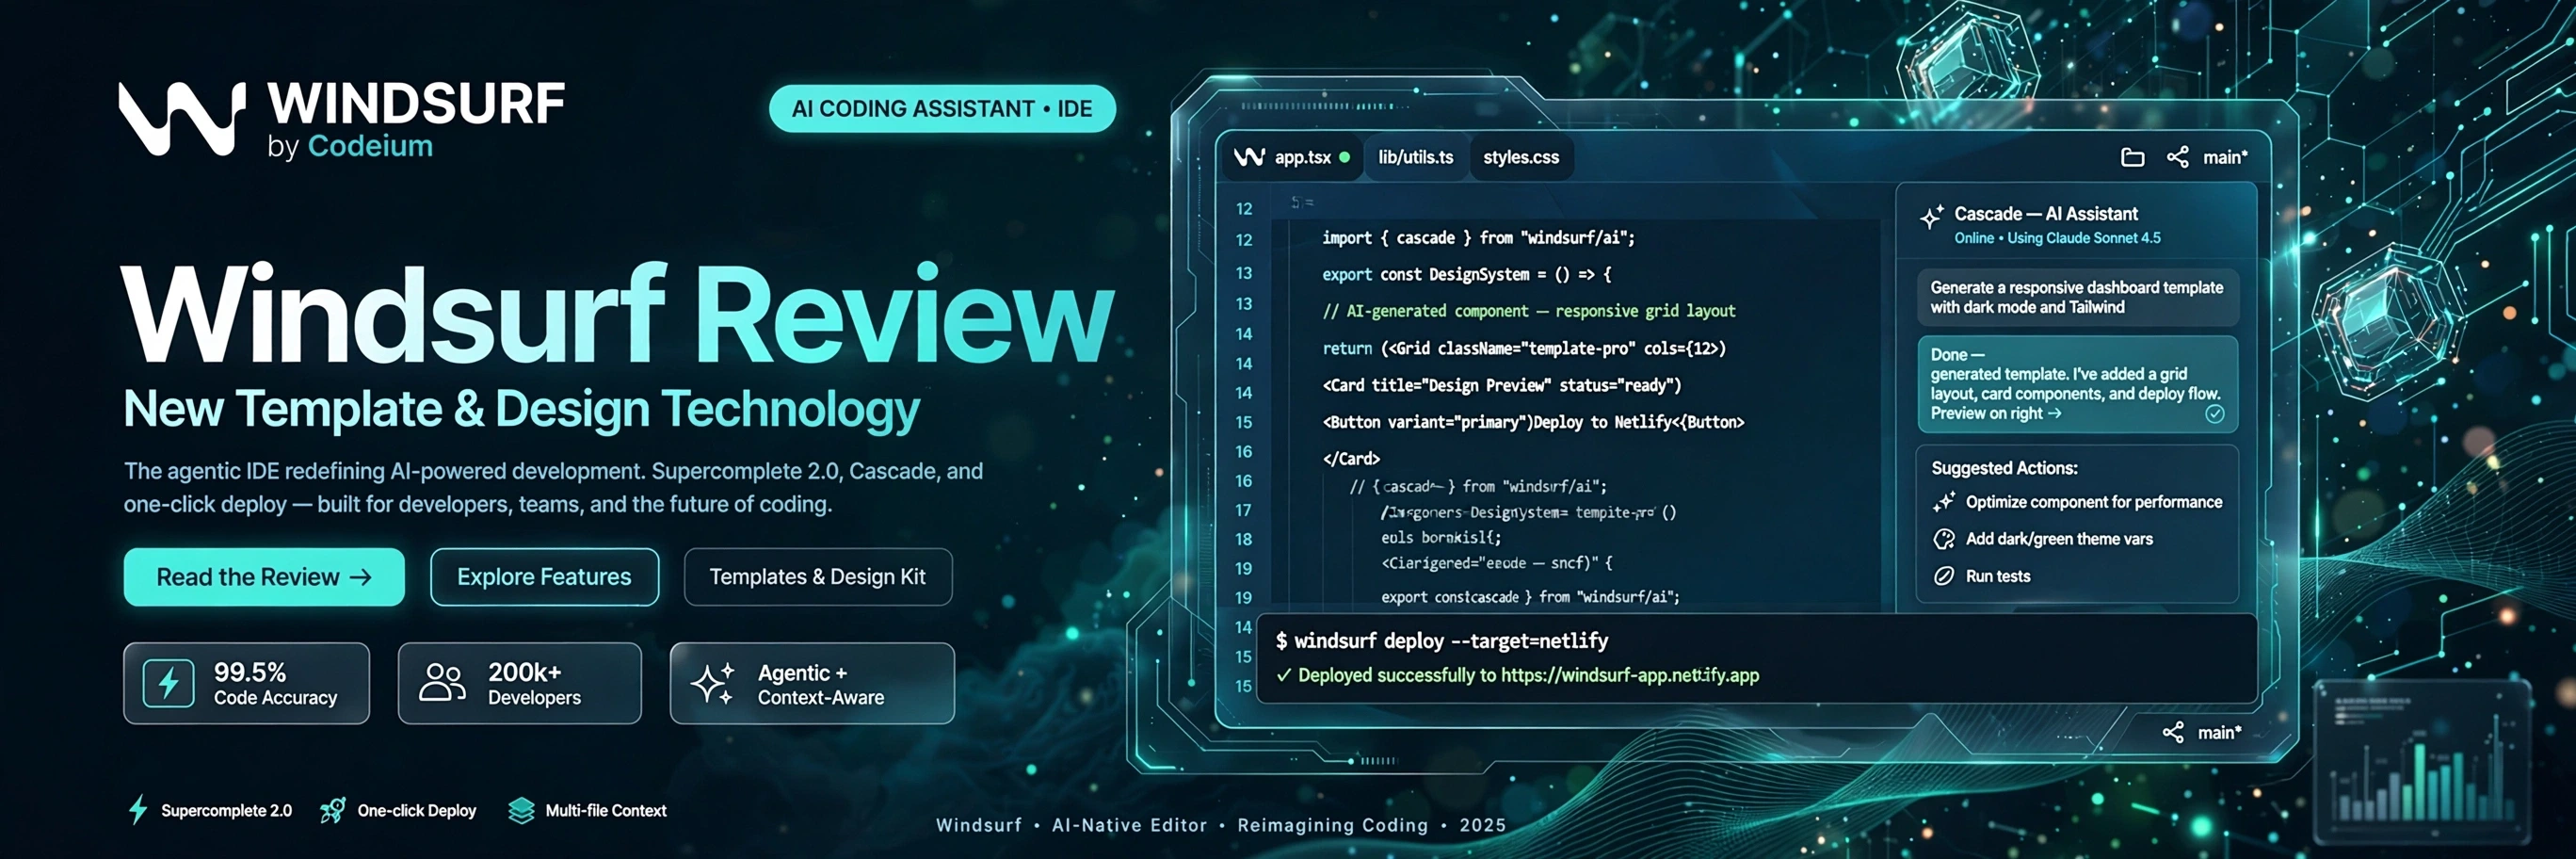The height and width of the screenshot is (859, 2576).
Task: Click the green unsaved dot on app.tsx
Action: tap(1344, 157)
